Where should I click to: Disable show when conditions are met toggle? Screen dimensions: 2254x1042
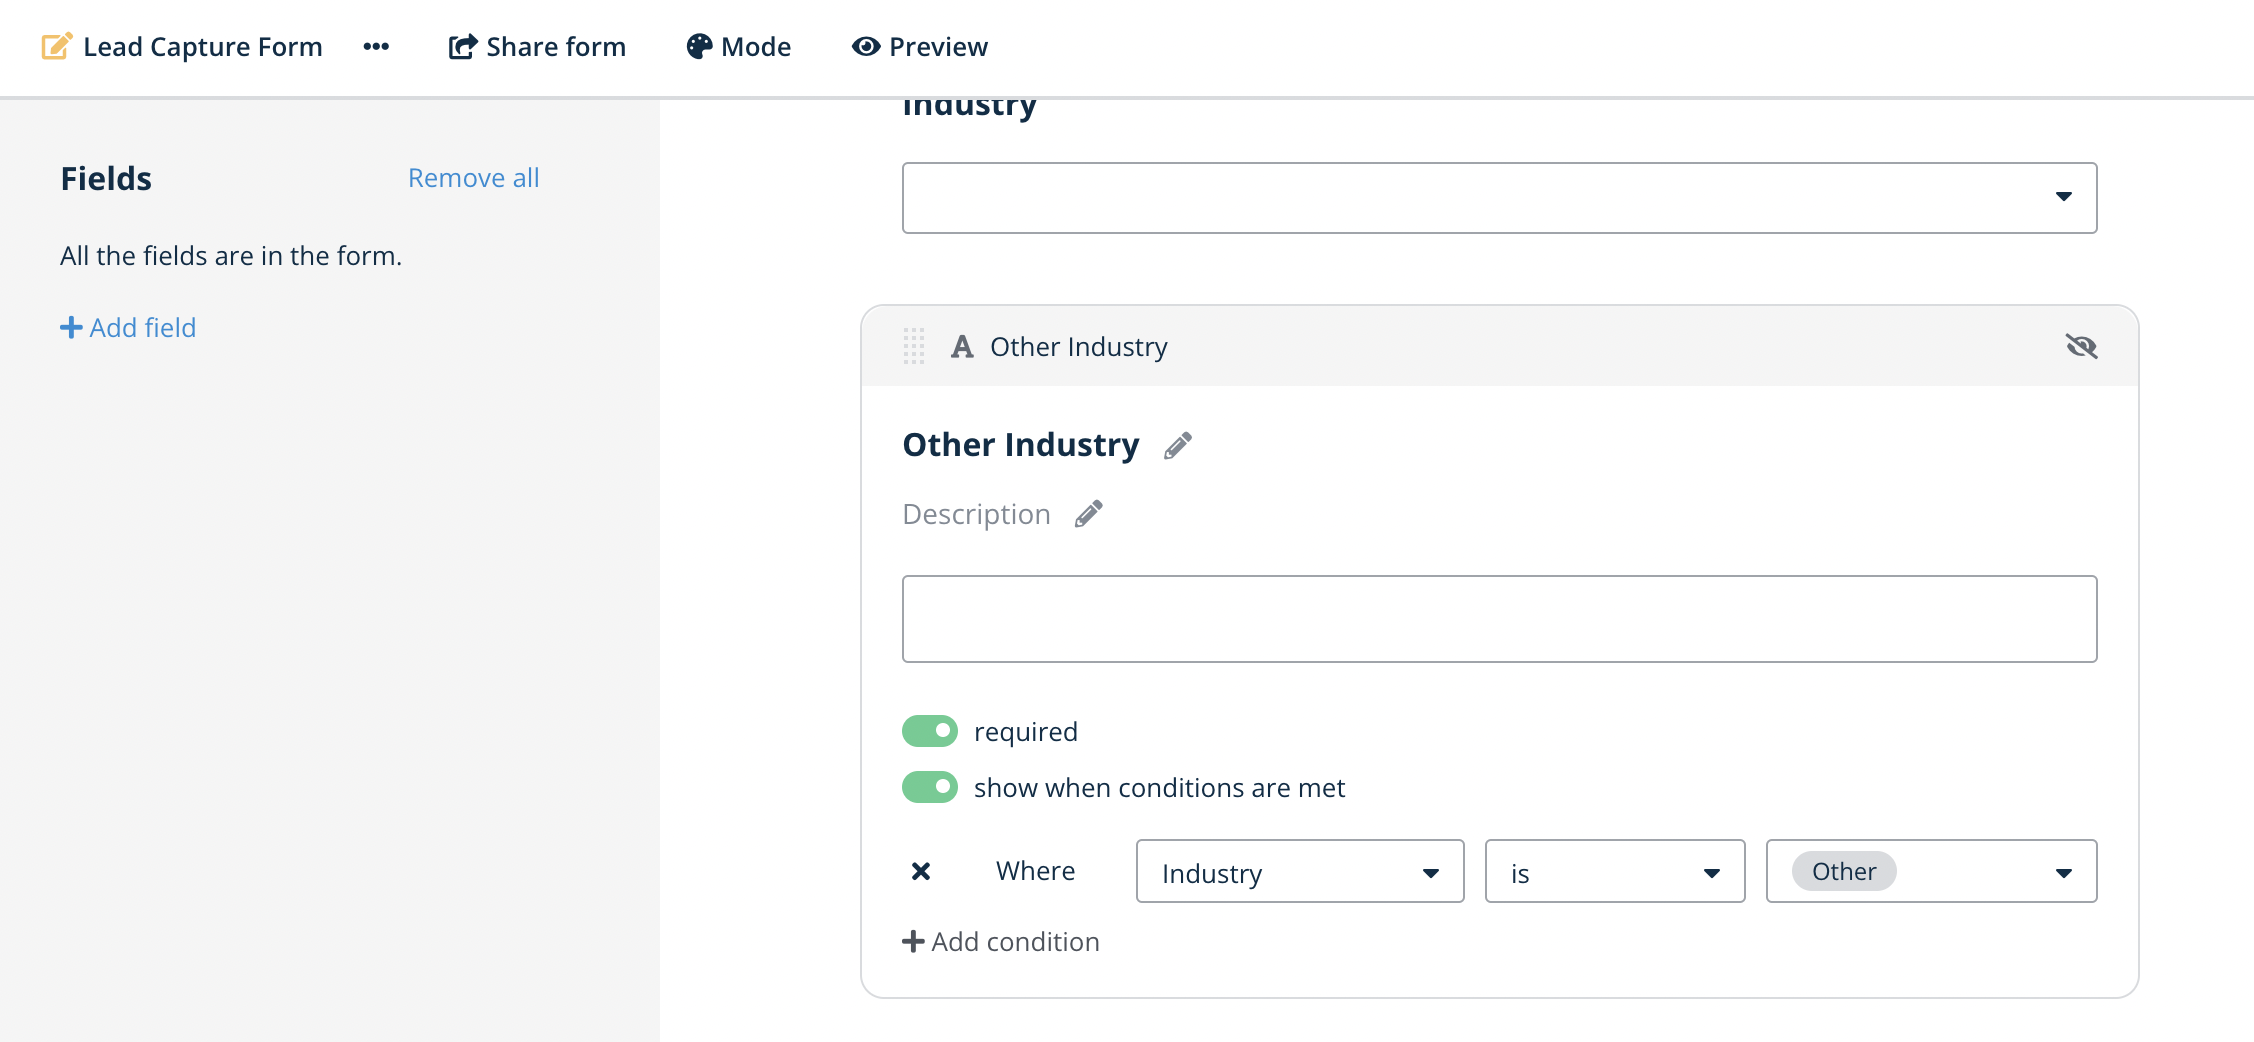[930, 787]
